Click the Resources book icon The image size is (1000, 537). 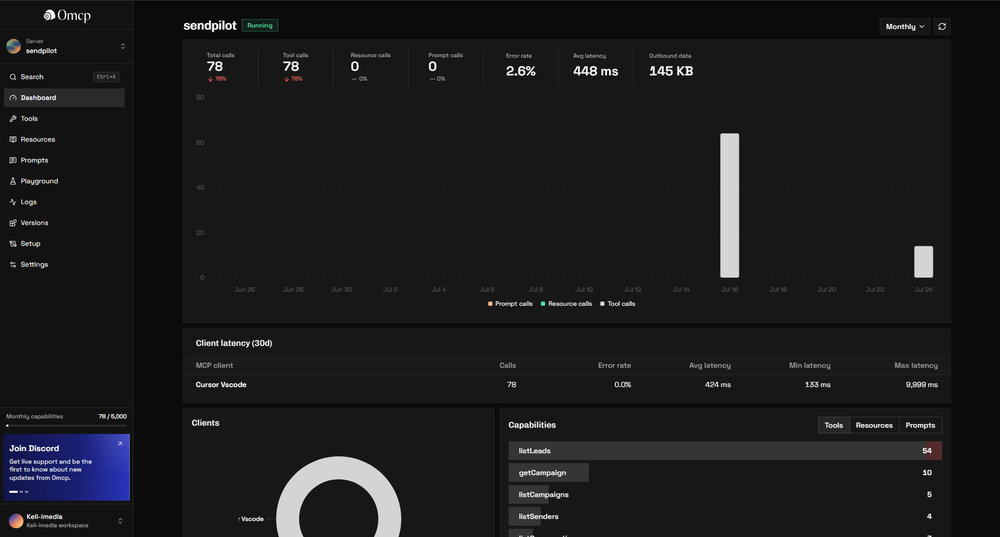pos(13,139)
